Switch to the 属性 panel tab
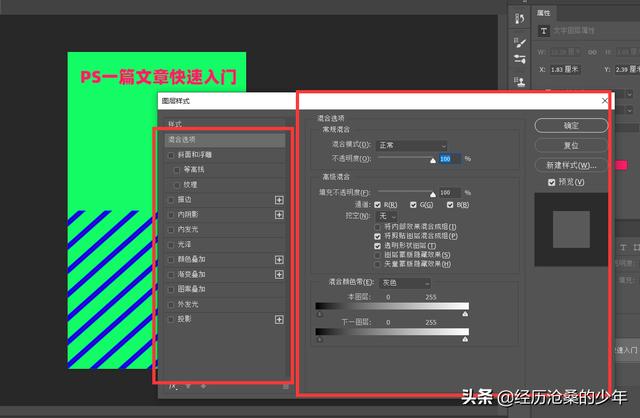The width and height of the screenshot is (640, 418). click(543, 13)
